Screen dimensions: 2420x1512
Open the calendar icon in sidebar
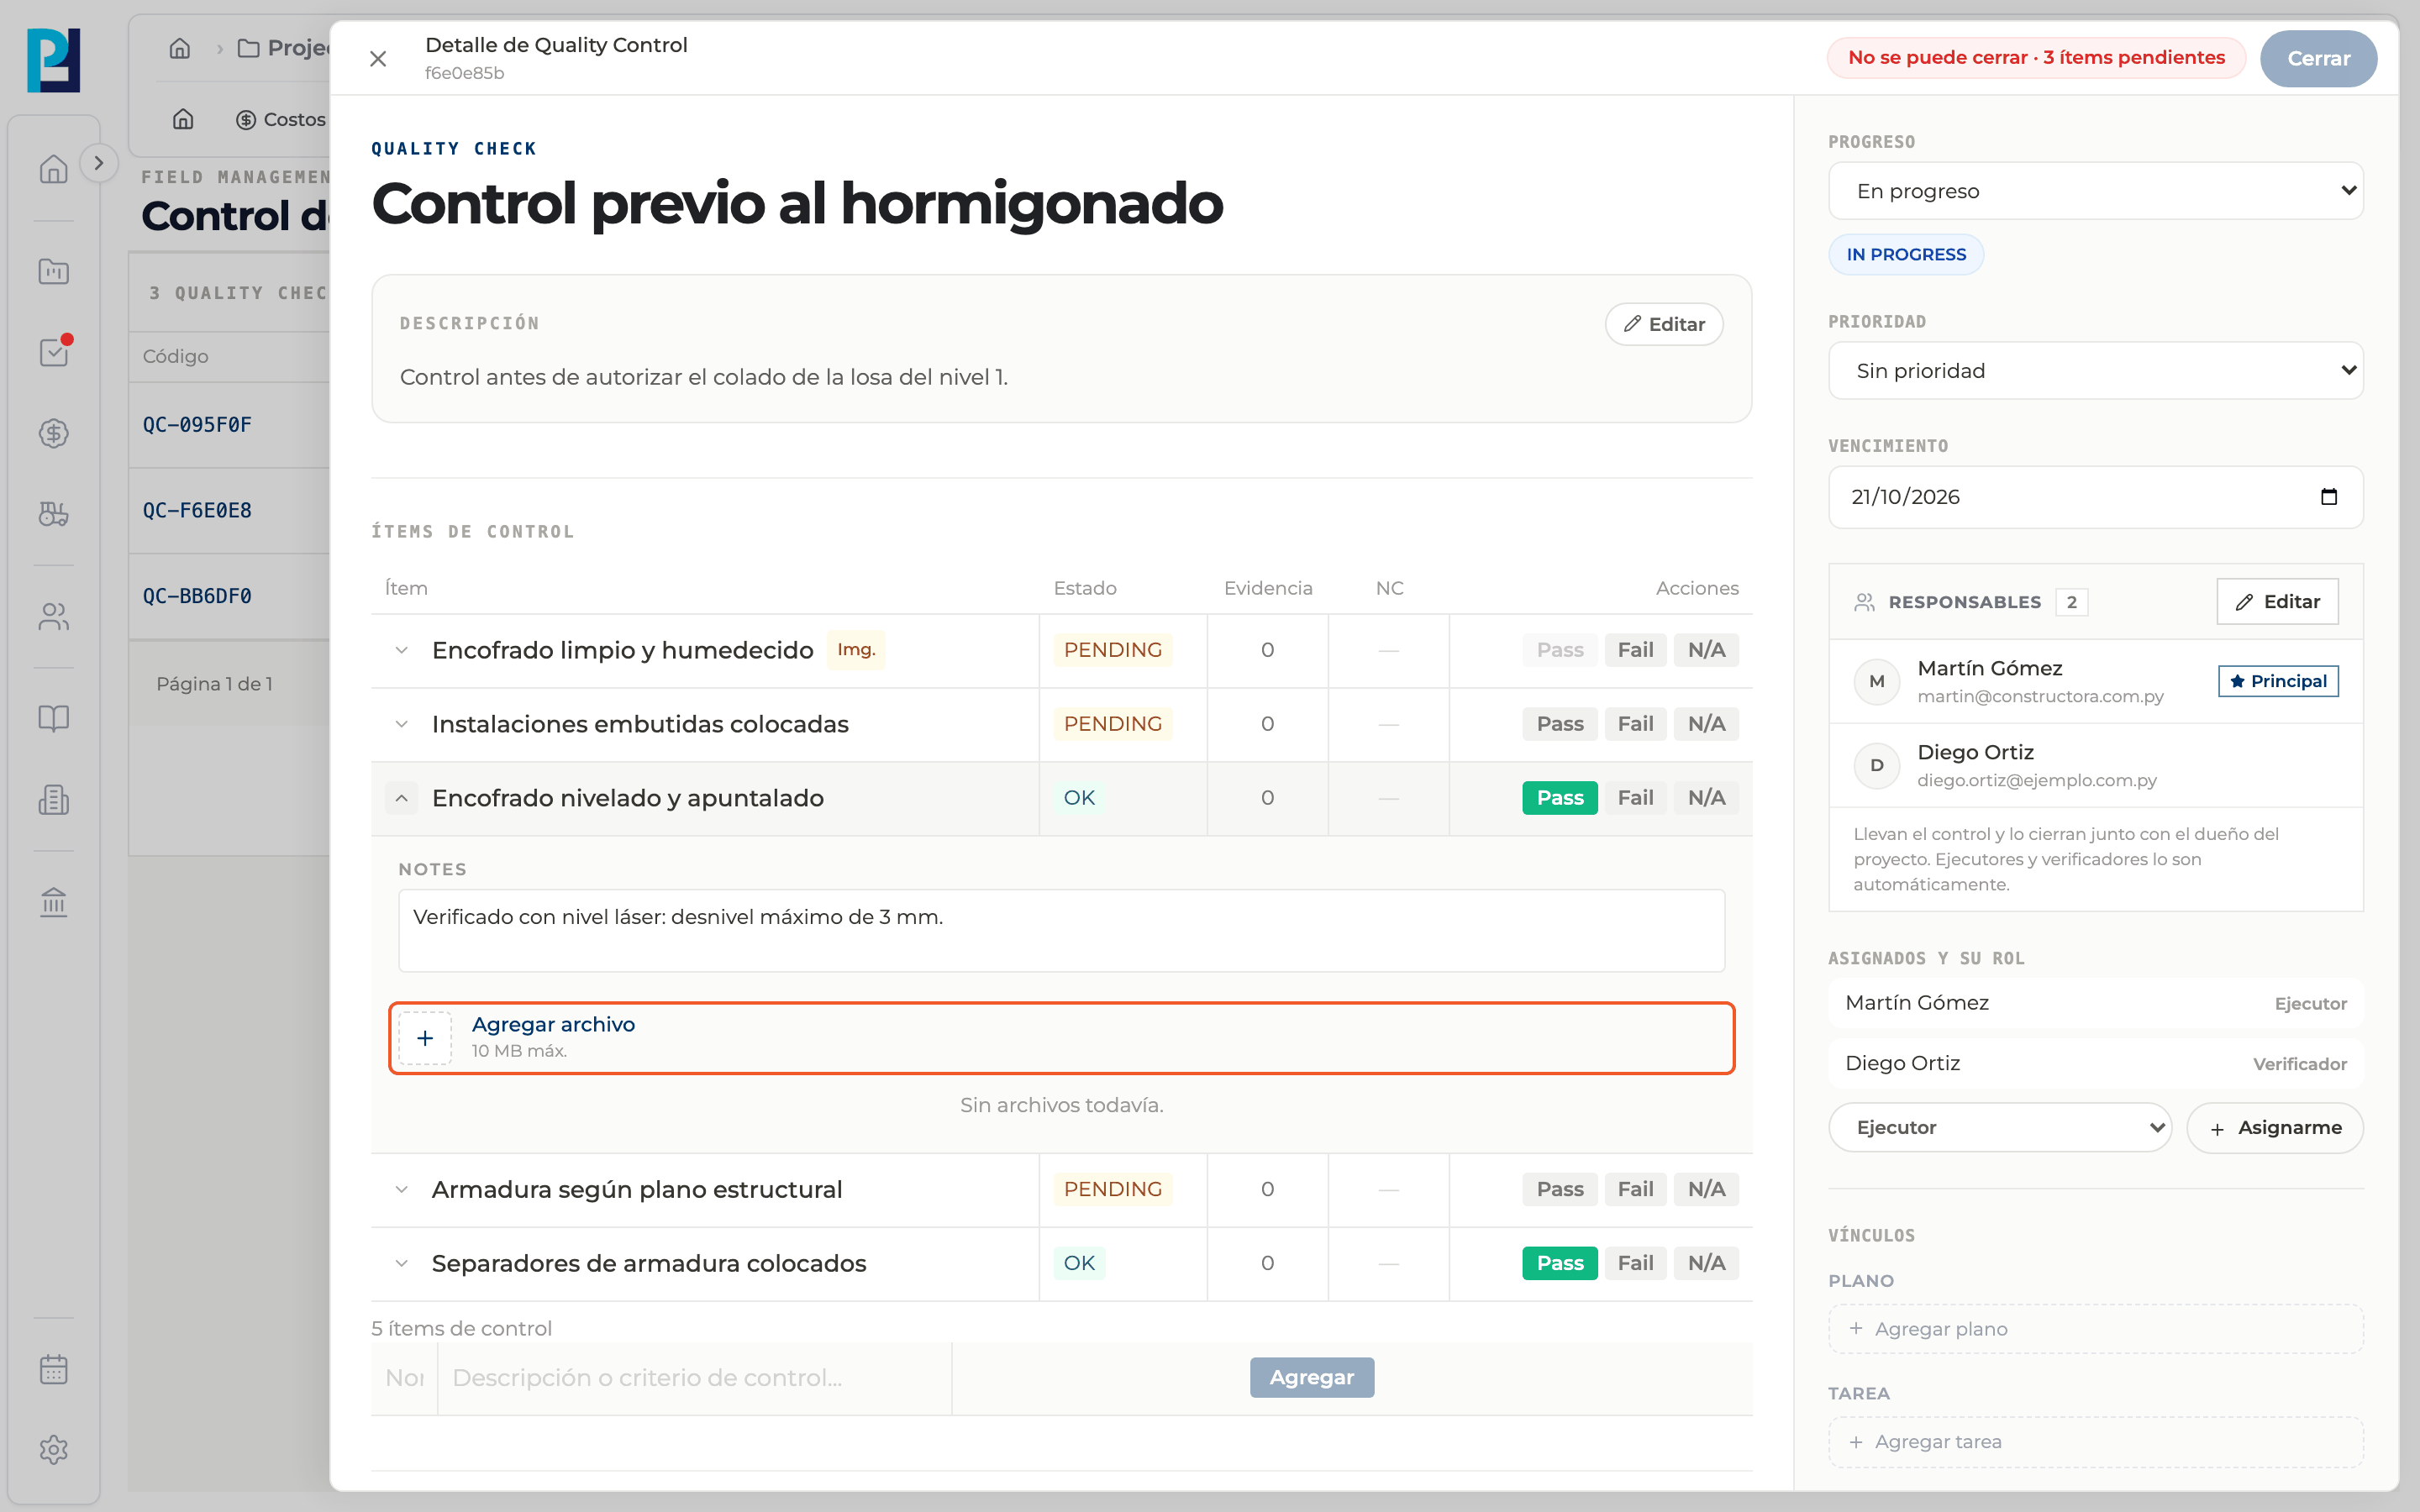click(54, 1369)
